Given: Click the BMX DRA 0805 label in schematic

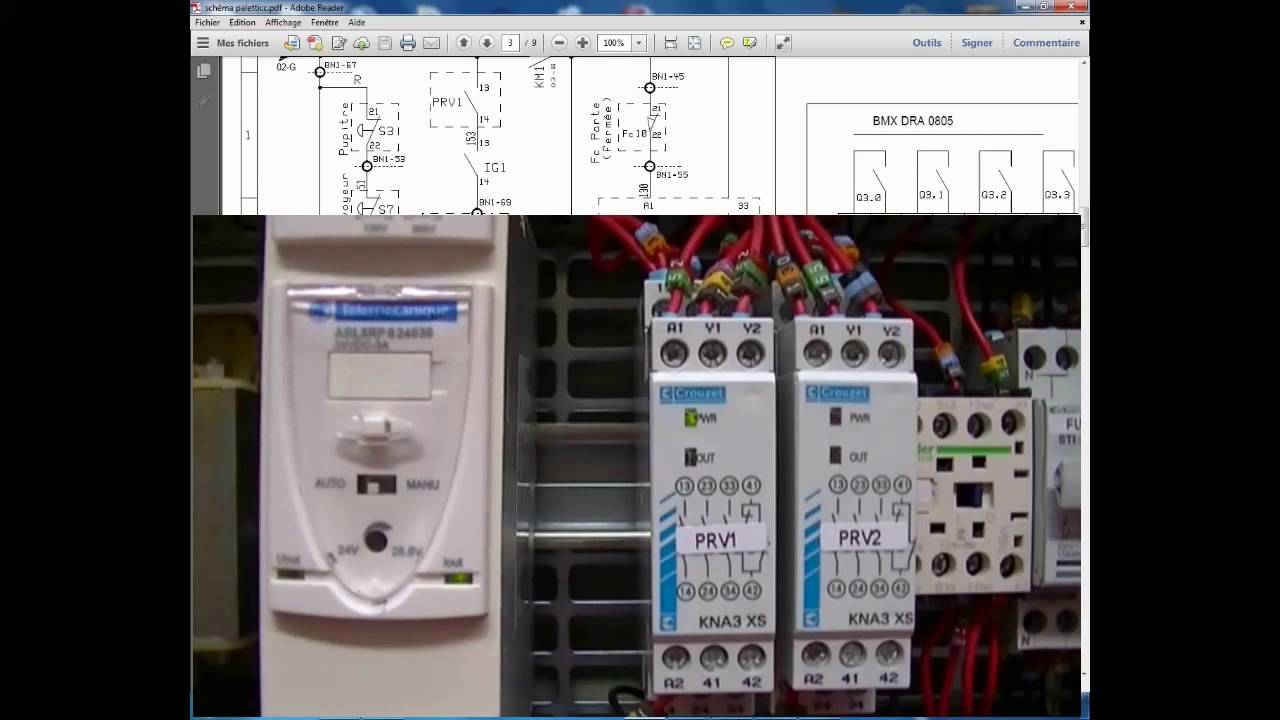Looking at the screenshot, I should (x=912, y=121).
